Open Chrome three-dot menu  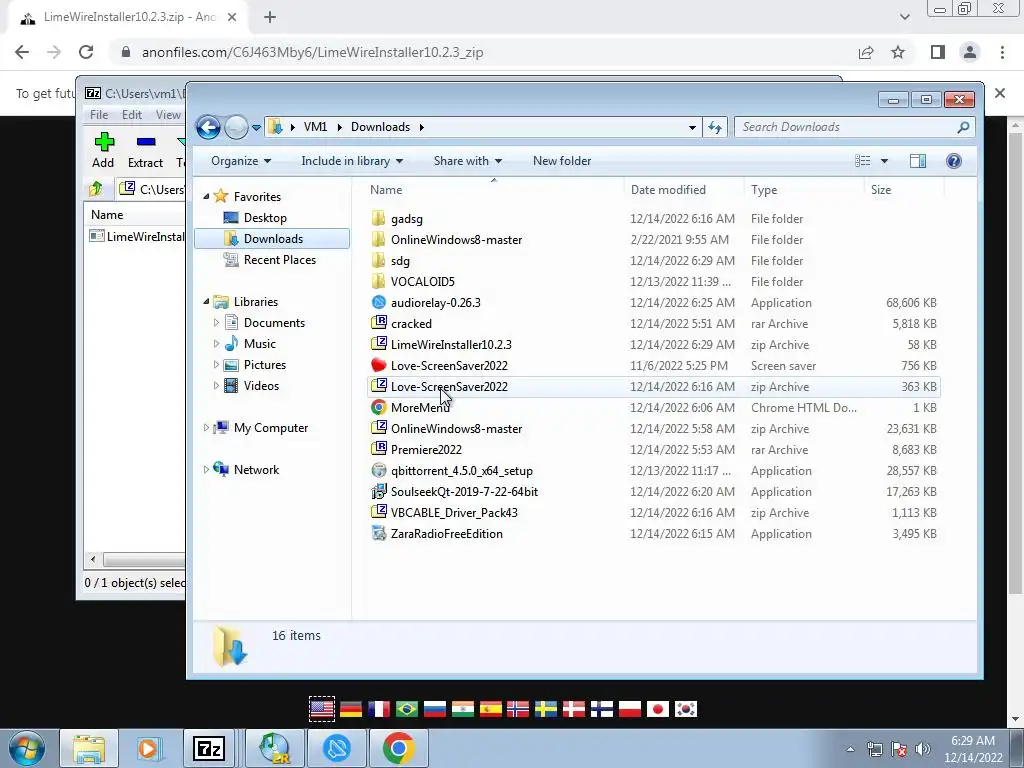point(1002,53)
